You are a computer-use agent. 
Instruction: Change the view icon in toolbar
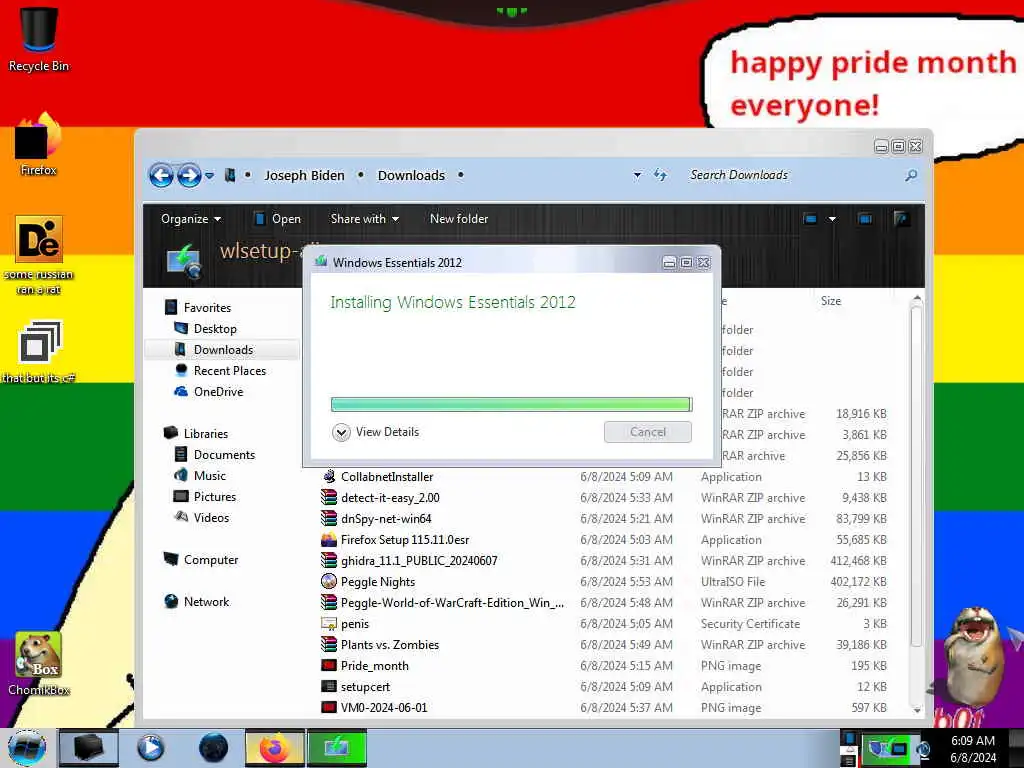click(x=810, y=219)
